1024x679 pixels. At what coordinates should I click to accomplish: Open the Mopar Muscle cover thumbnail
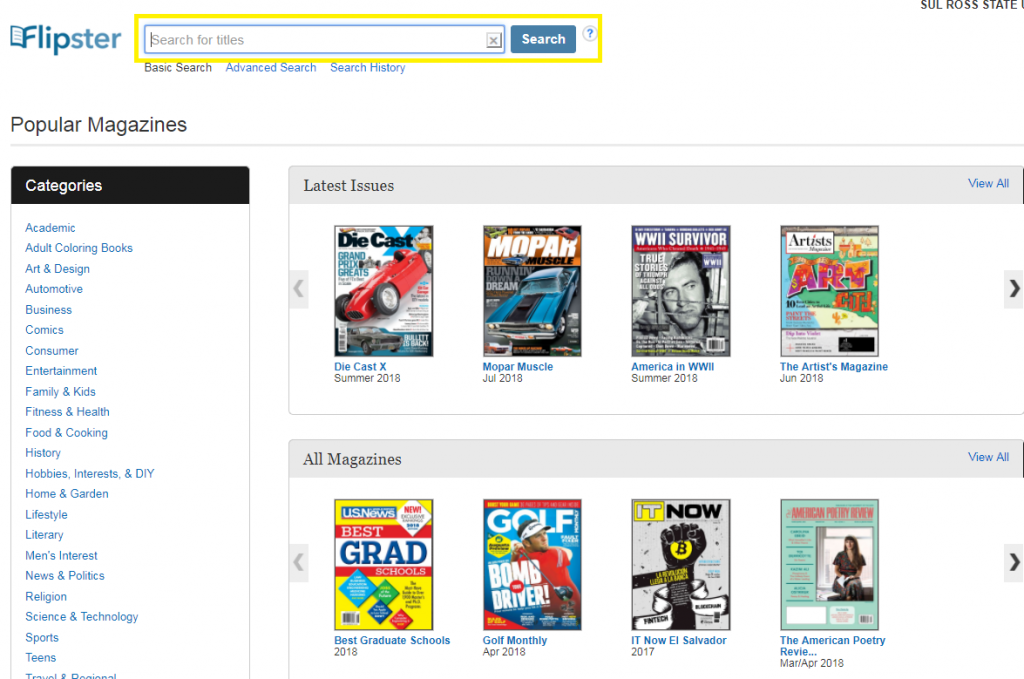(x=532, y=291)
